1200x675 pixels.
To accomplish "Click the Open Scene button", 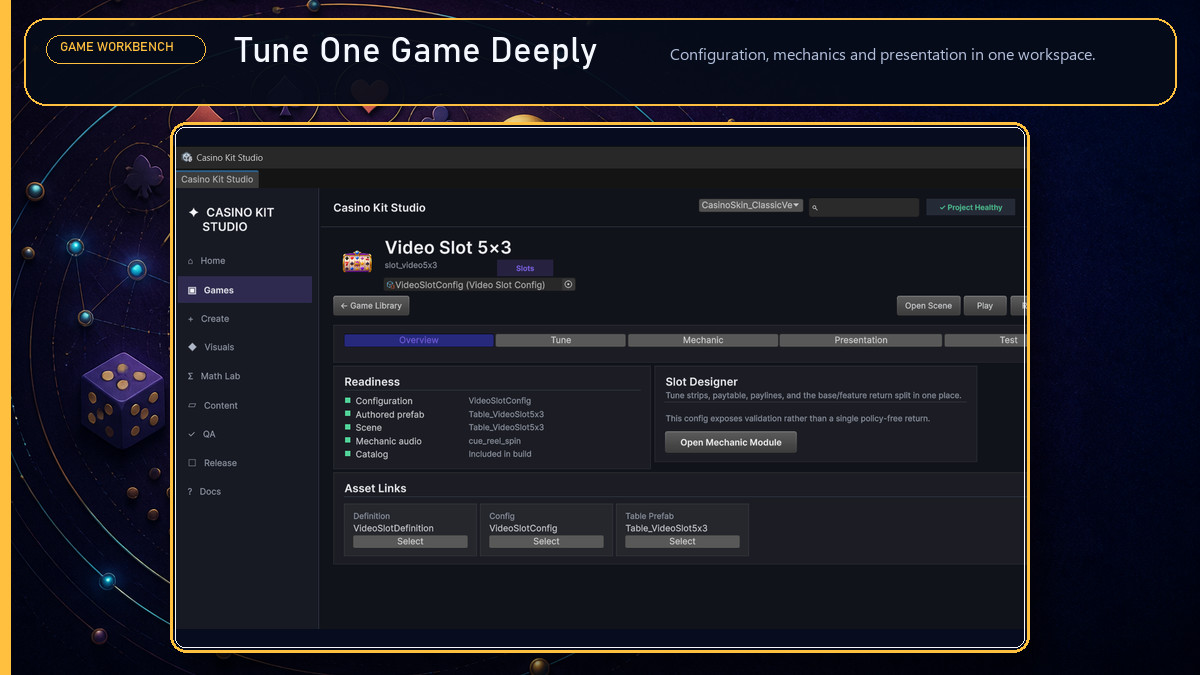I will coord(929,306).
